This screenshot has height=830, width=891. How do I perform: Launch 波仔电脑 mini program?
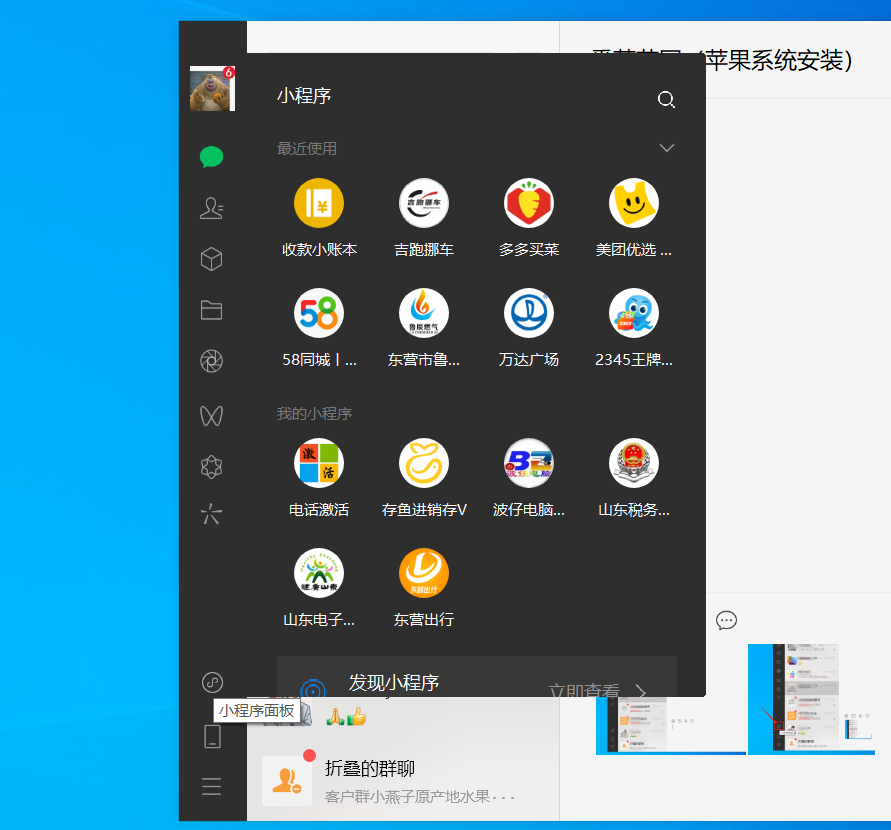529,478
